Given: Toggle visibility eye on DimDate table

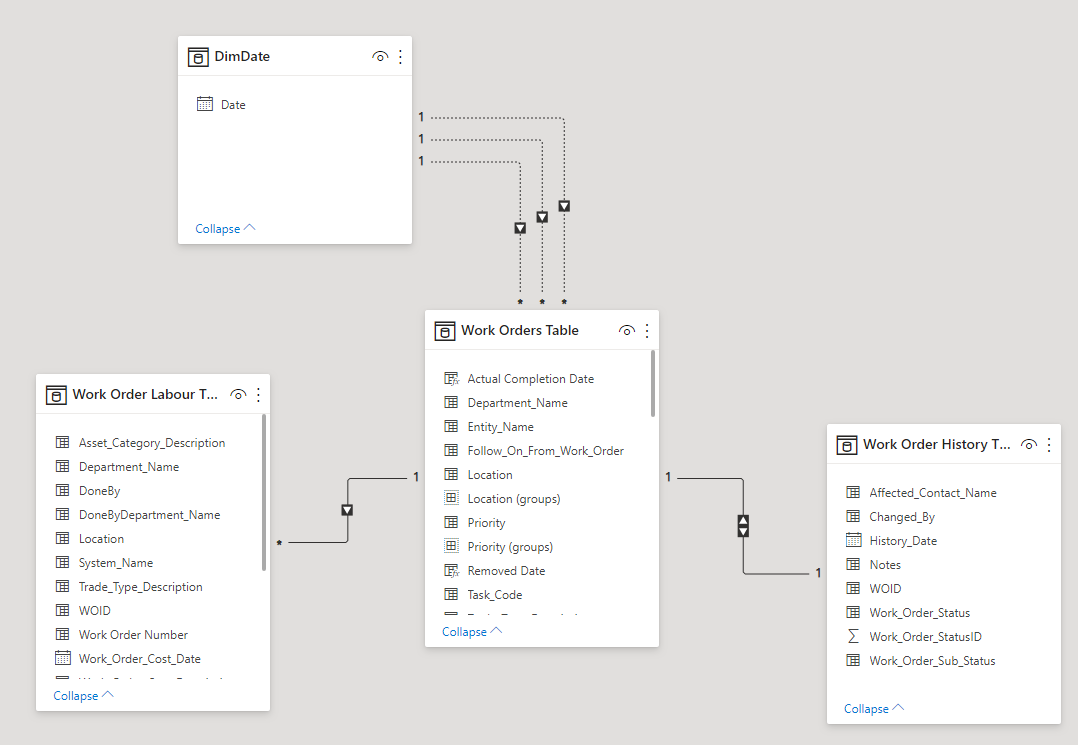Looking at the screenshot, I should 380,56.
